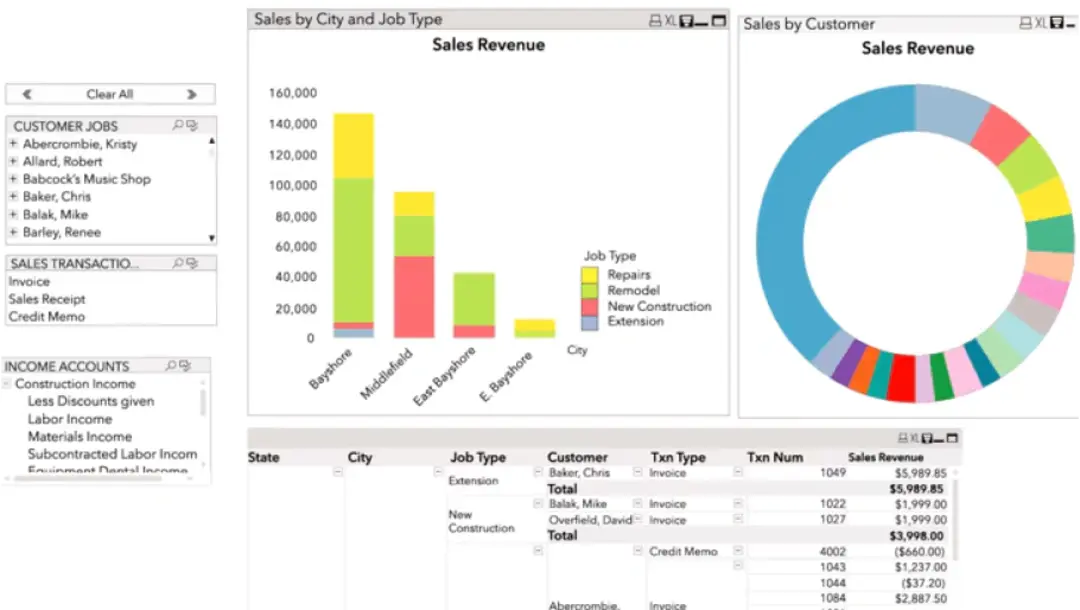Expand Baker, Chris in Customer Jobs list
The image size is (1080, 610).
[13, 196]
